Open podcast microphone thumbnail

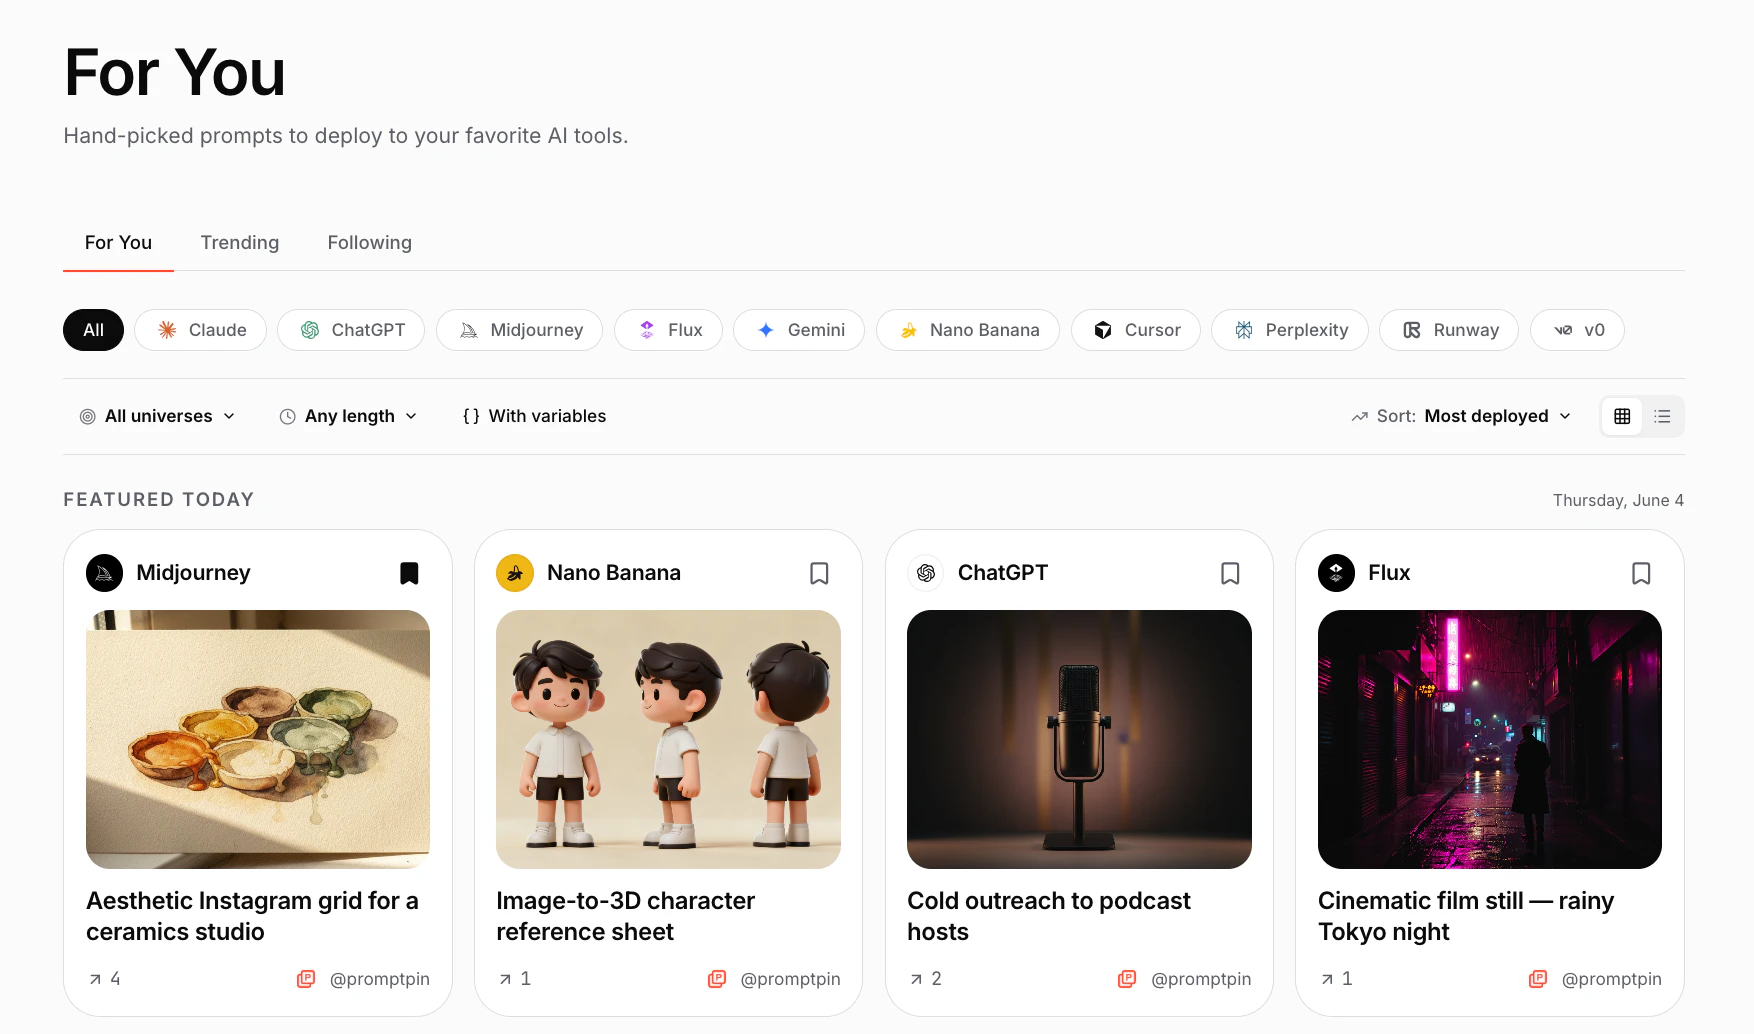click(1079, 739)
